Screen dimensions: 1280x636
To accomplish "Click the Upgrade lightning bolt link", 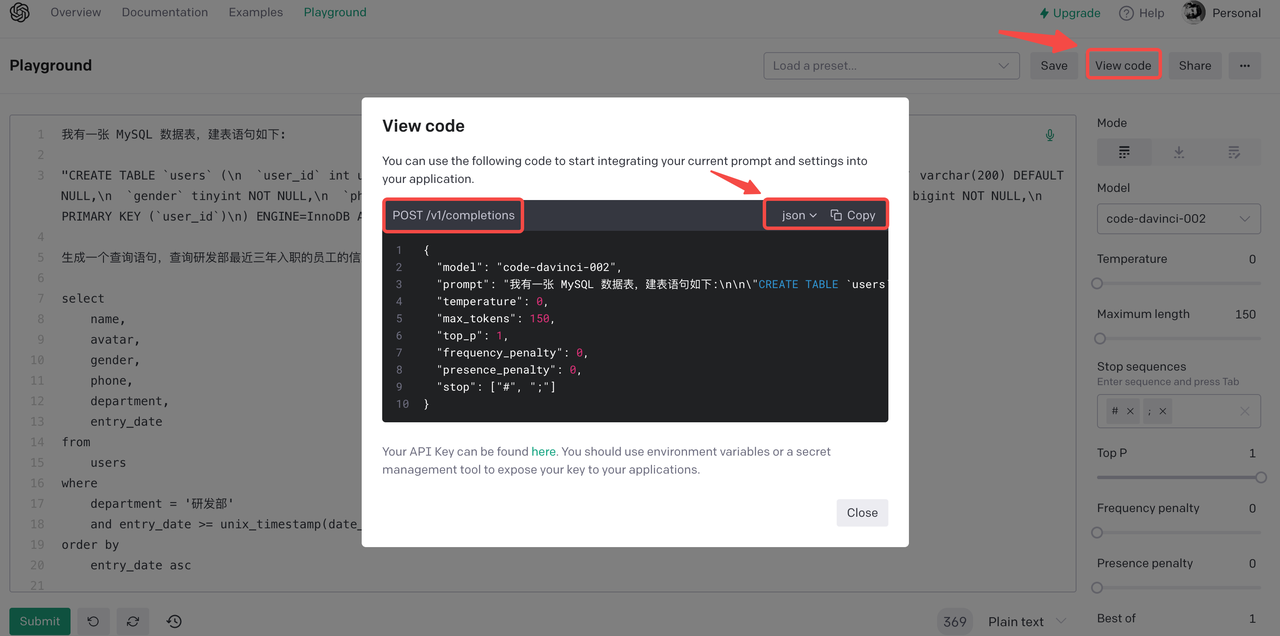I will point(1070,13).
